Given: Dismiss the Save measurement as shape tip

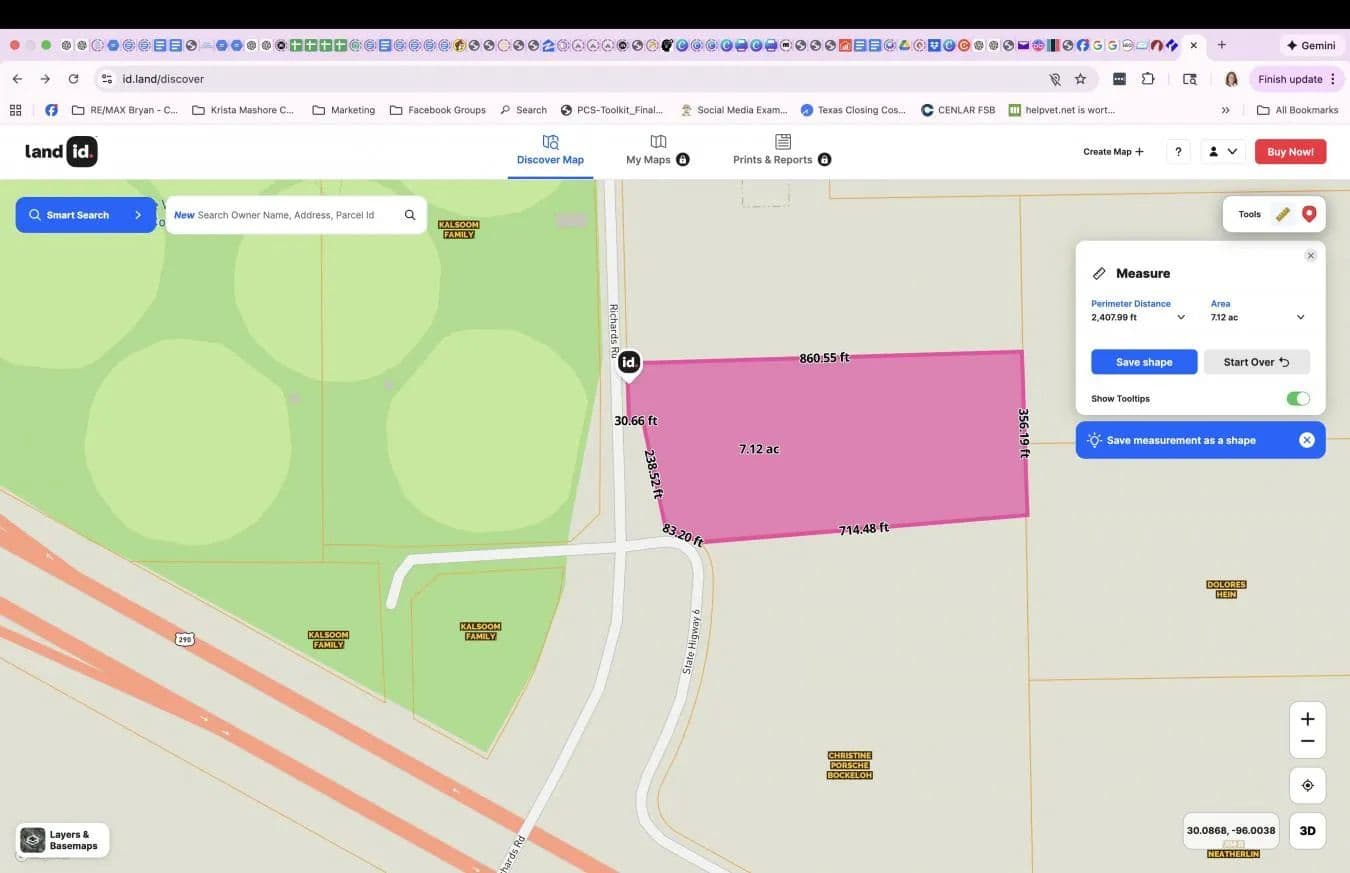Looking at the screenshot, I should 1306,440.
